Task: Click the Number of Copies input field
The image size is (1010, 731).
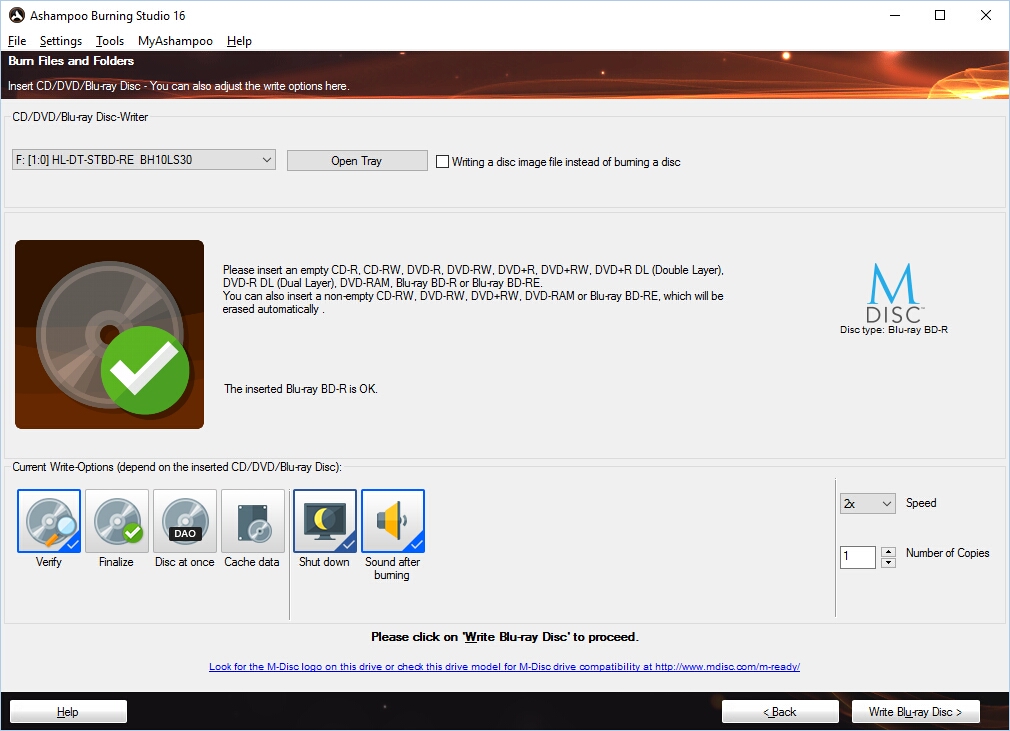Action: point(858,556)
